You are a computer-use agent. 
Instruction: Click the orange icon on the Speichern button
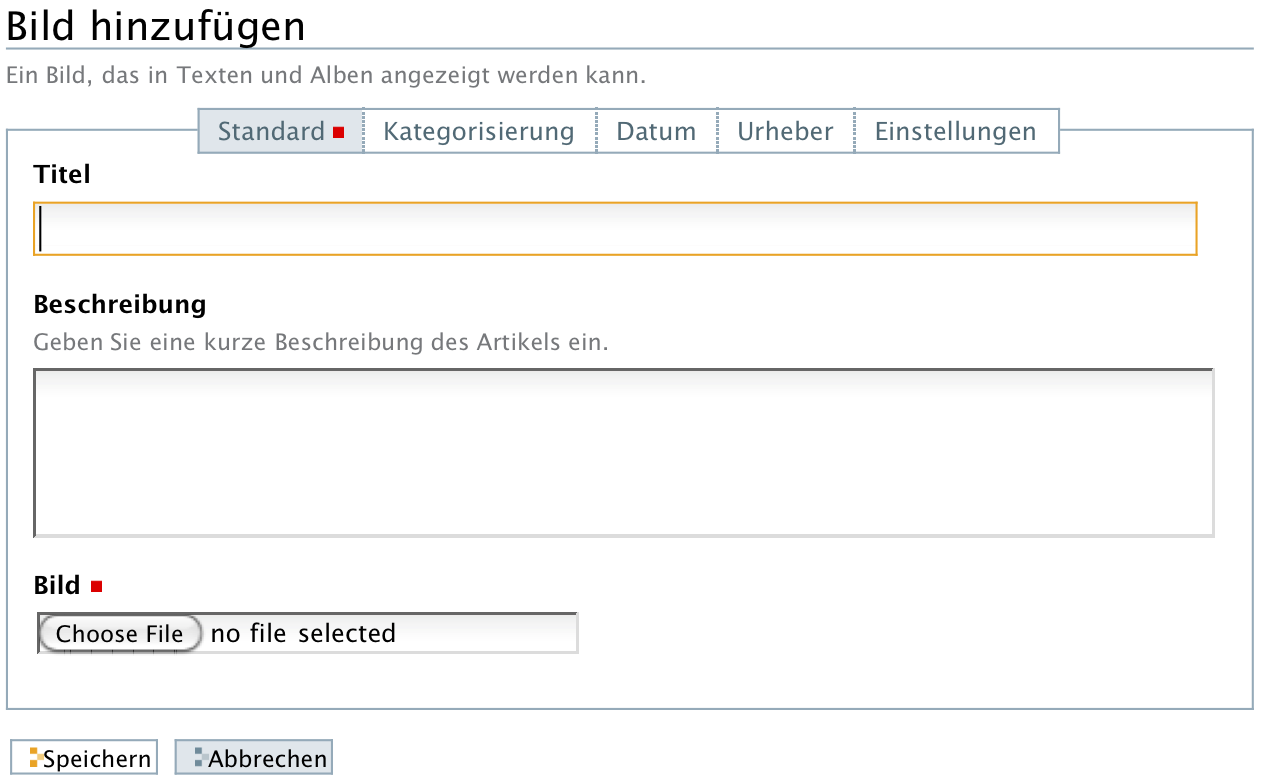[x=35, y=758]
